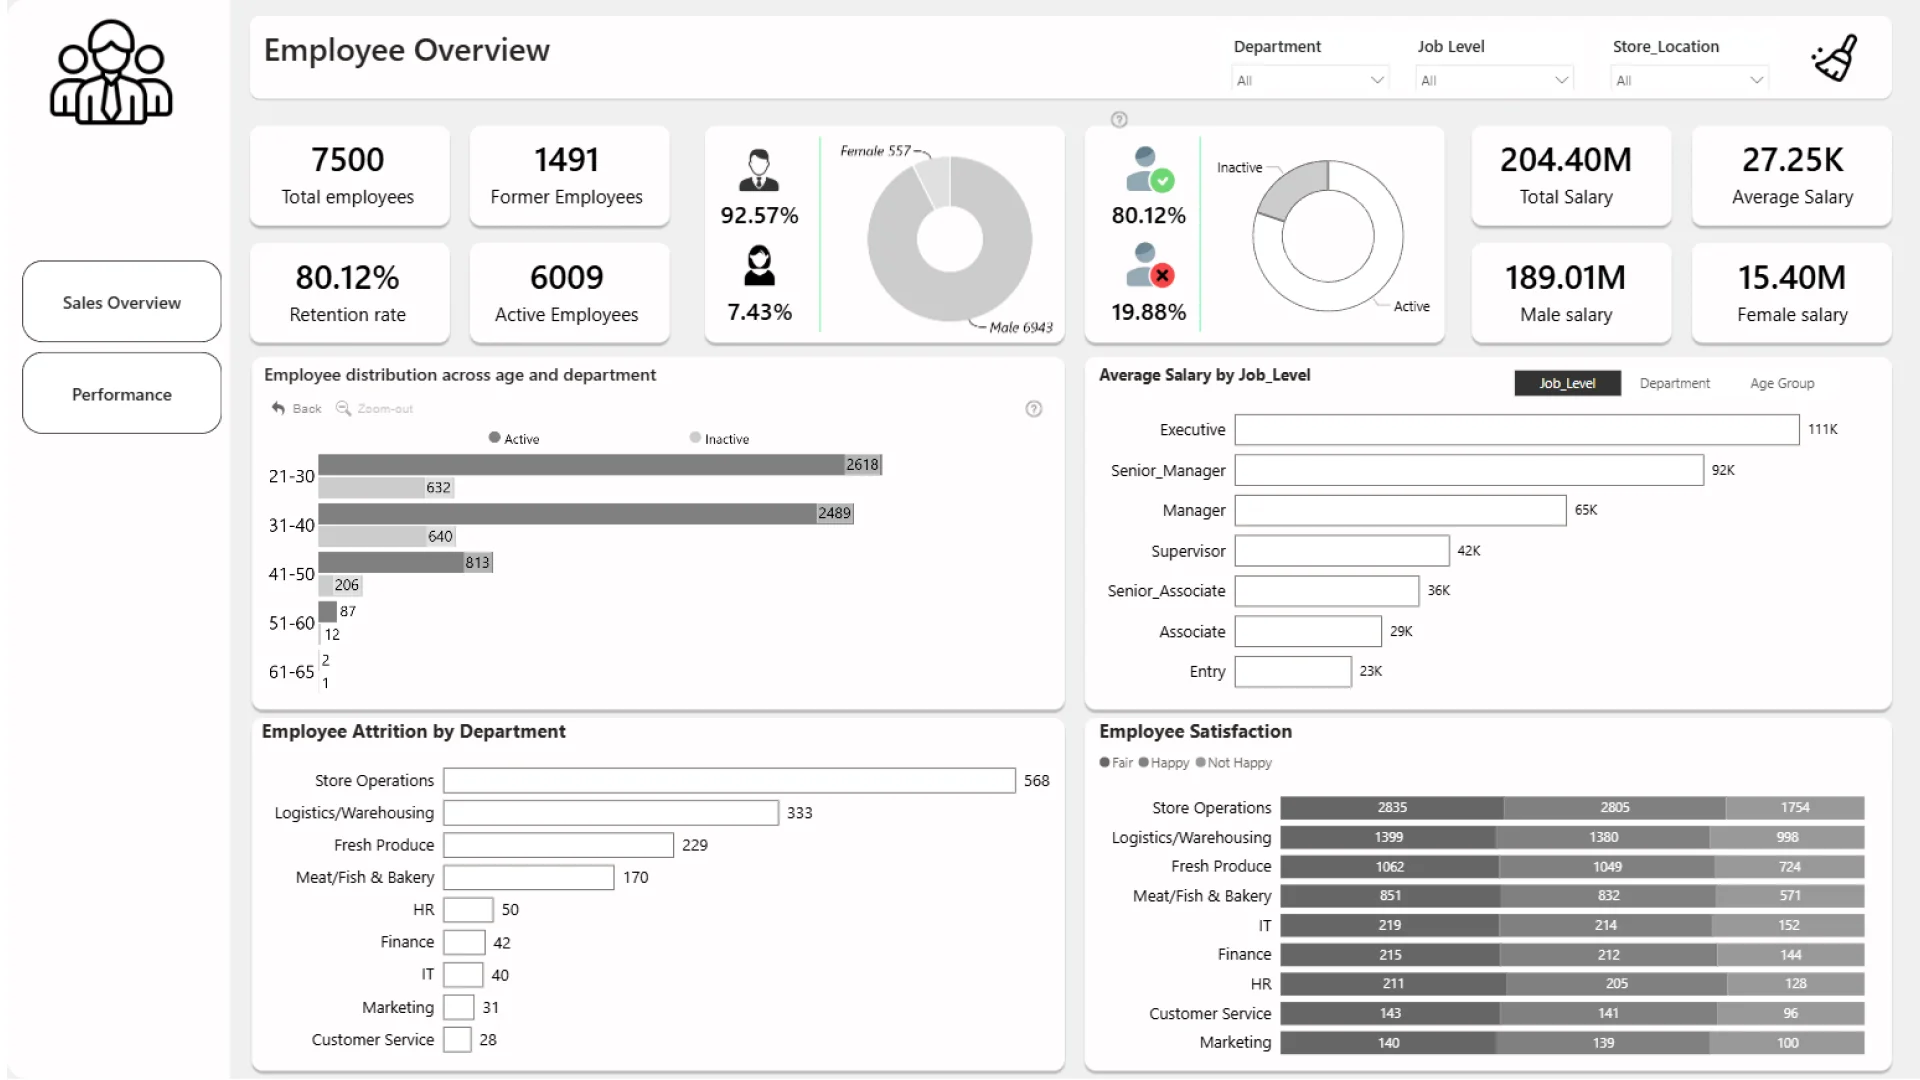Toggle the Active legend item
Screen dimensions: 1920x1080
click(514, 438)
